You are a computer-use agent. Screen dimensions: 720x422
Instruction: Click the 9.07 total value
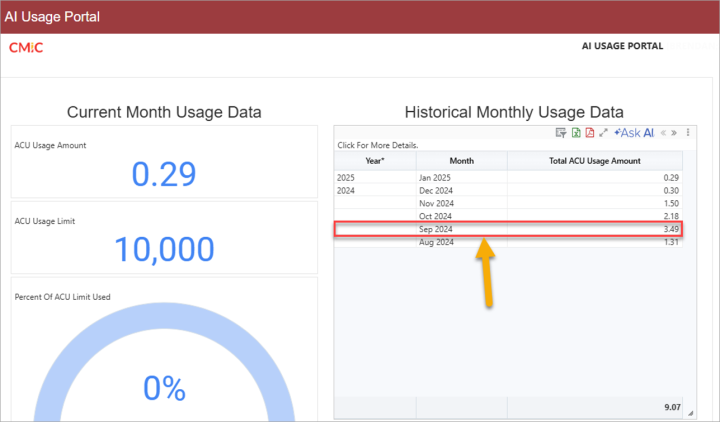click(672, 407)
